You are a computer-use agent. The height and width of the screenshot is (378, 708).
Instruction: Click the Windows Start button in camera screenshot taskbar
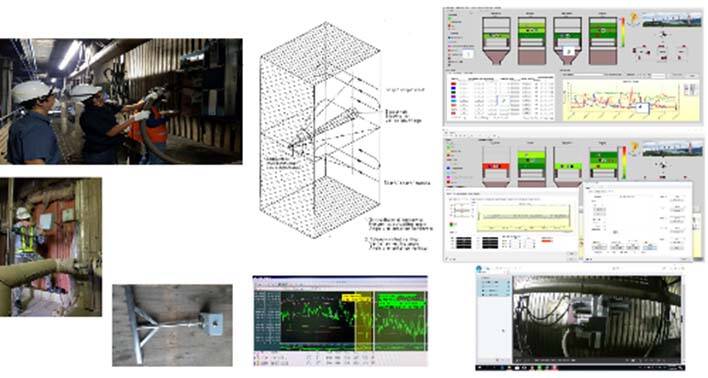480,367
